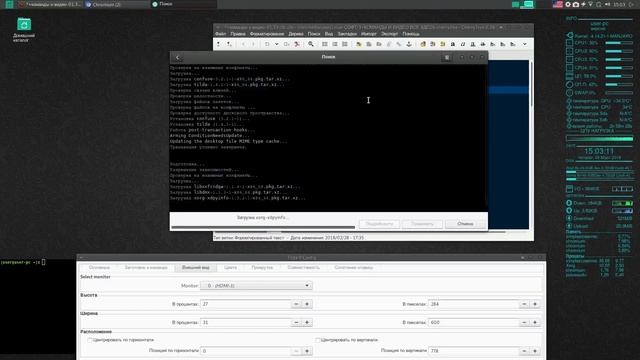Viewport: 640px width, 360px height.
Task: Go forward to next node in CherryTree
Action: [x=253, y=44]
